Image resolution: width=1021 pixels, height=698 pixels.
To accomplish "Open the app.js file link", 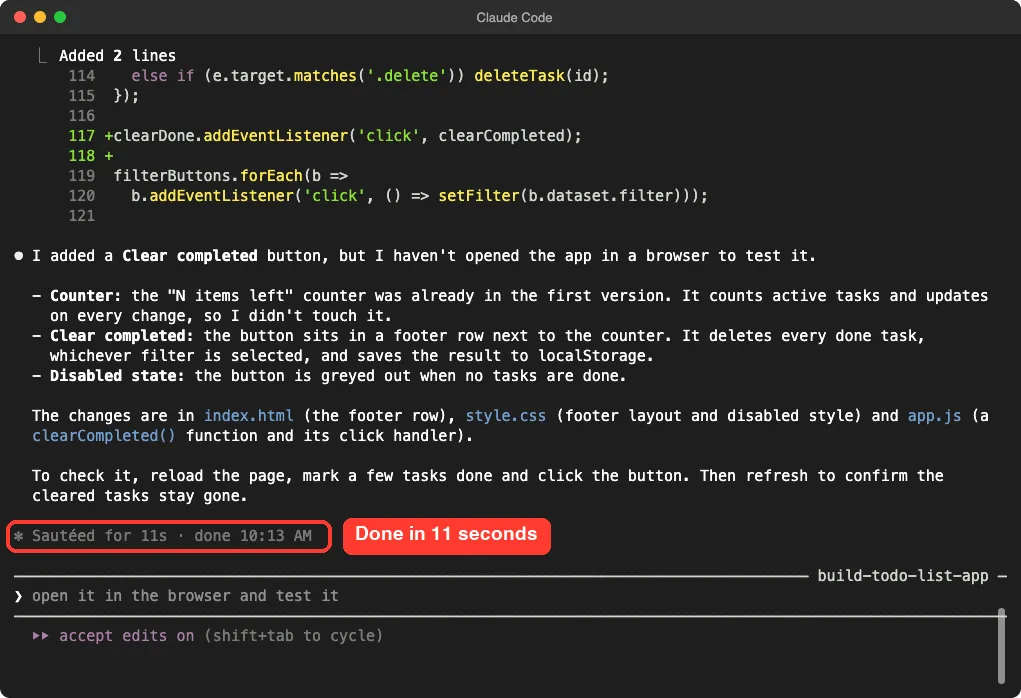I will [x=934, y=415].
